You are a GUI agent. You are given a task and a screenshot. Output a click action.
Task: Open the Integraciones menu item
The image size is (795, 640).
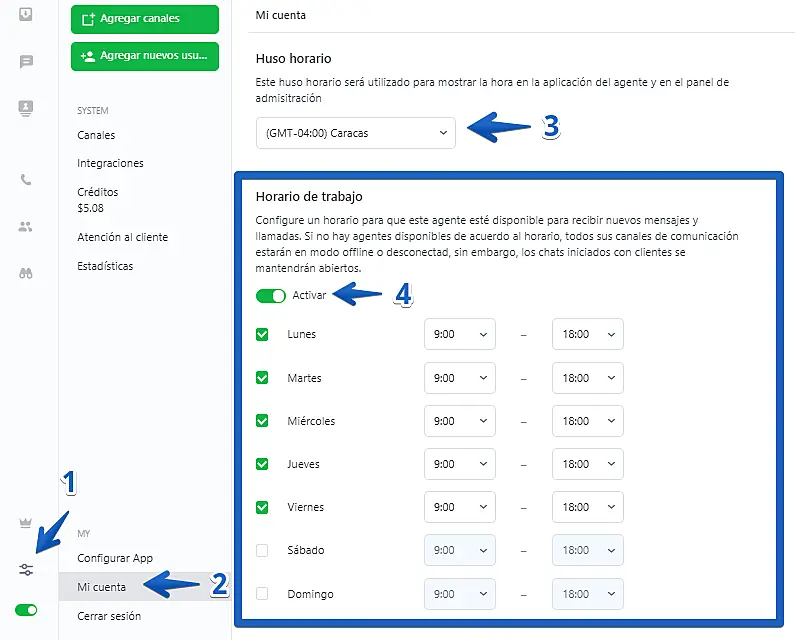(x=110, y=163)
